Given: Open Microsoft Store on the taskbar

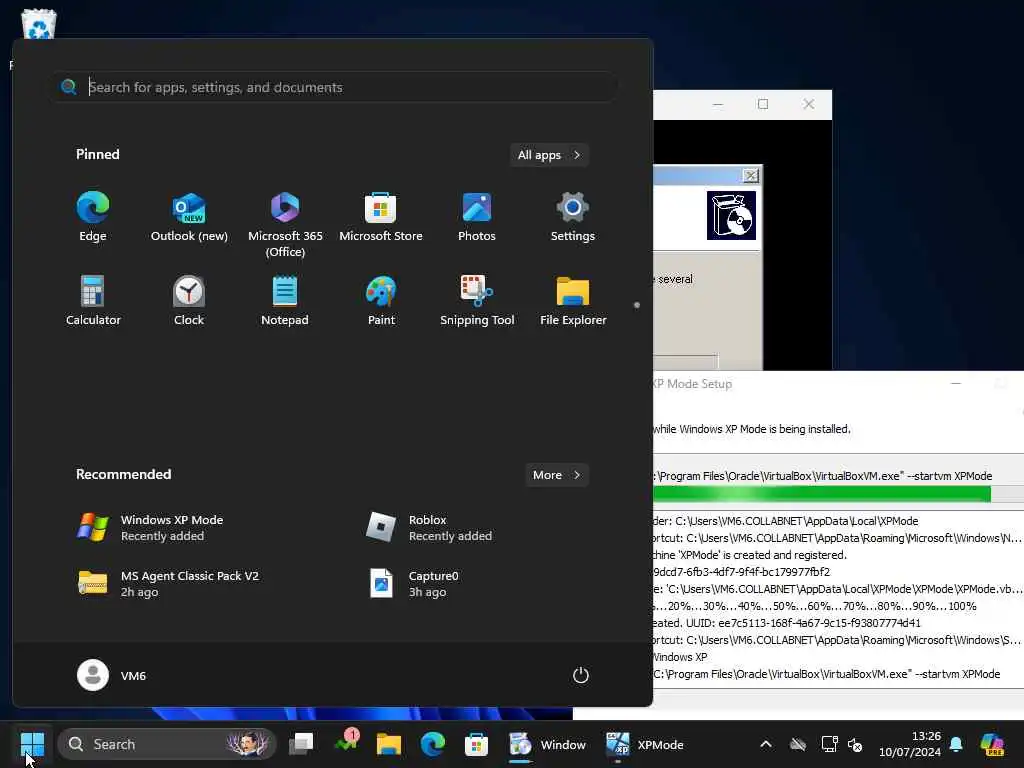Looking at the screenshot, I should click(476, 744).
